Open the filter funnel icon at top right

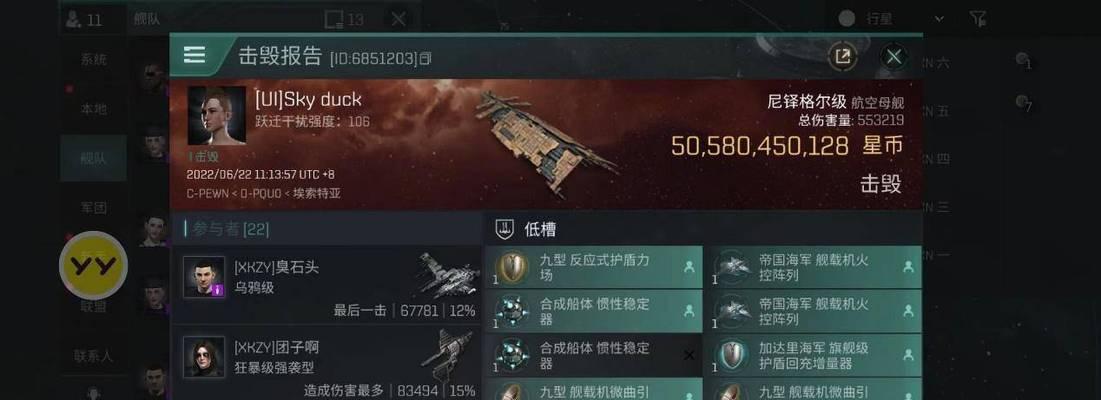tap(977, 19)
